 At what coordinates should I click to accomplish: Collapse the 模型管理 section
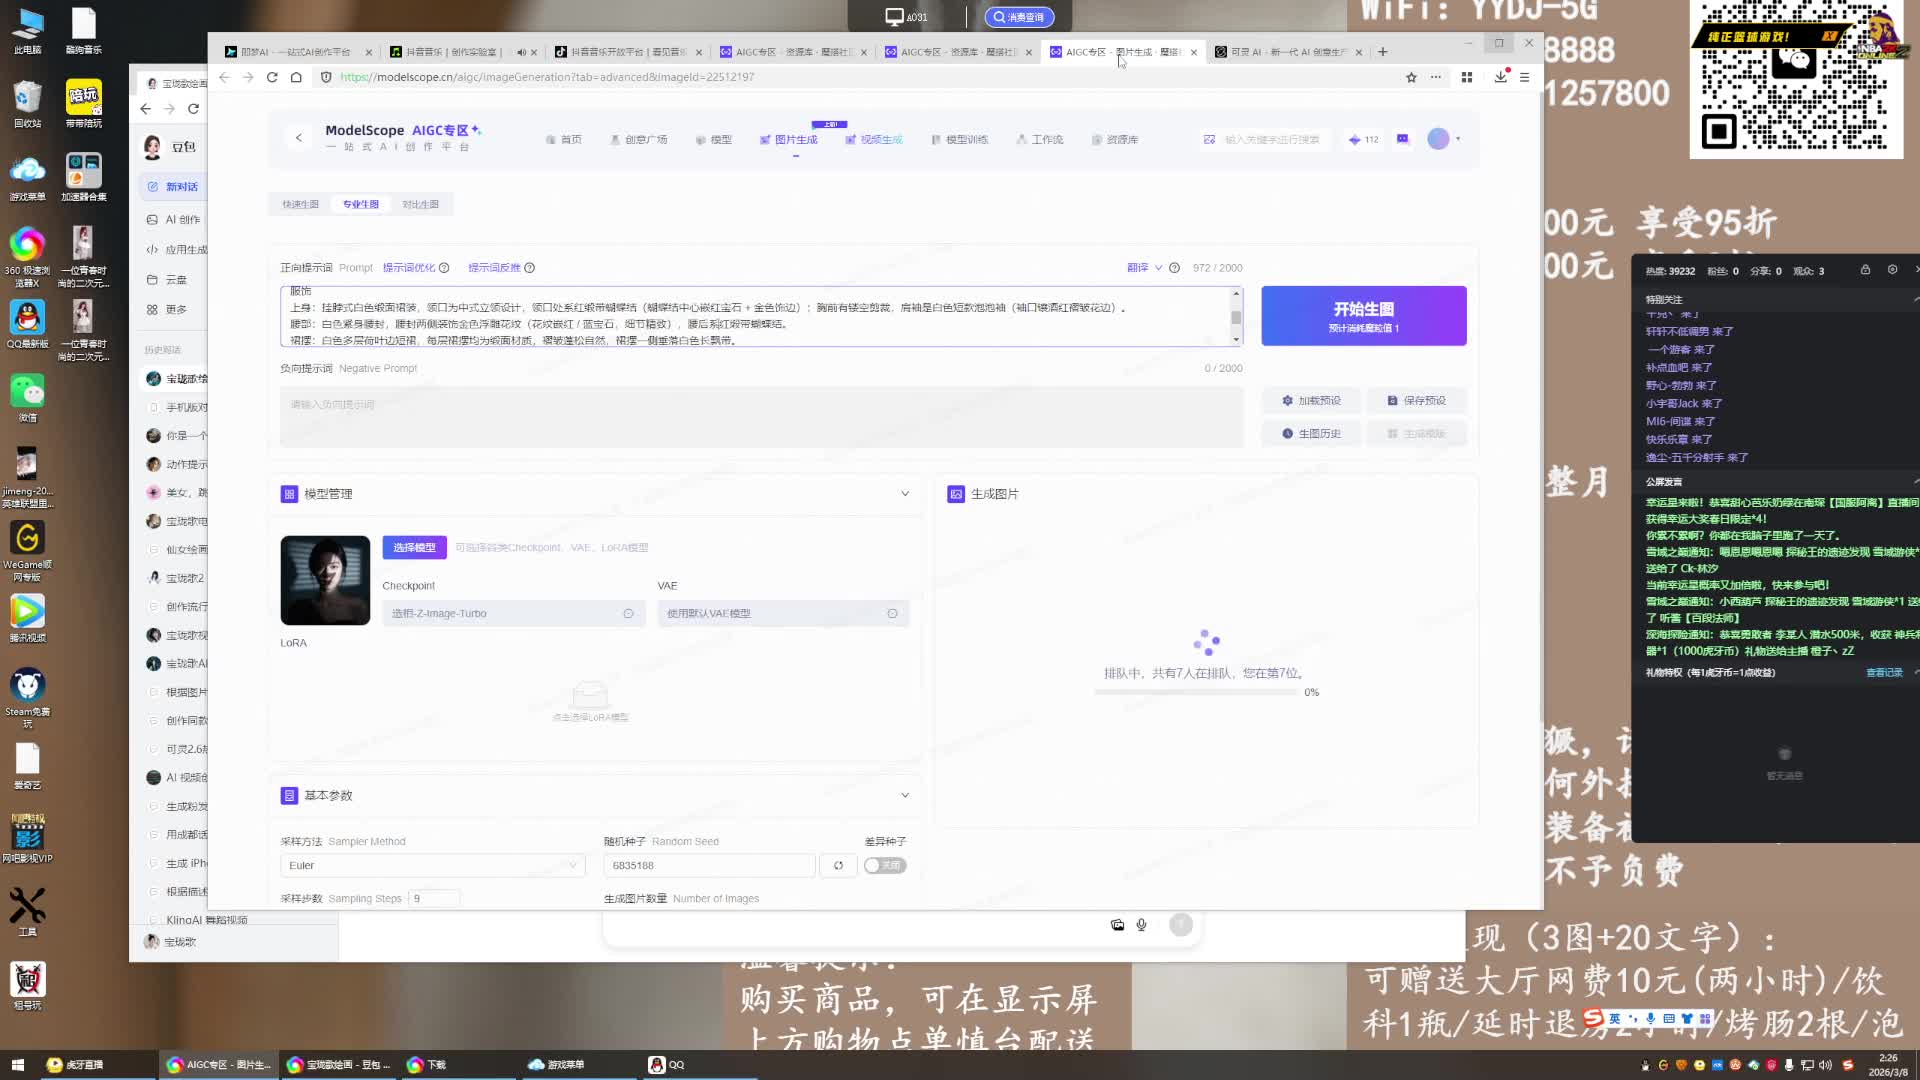coord(905,494)
